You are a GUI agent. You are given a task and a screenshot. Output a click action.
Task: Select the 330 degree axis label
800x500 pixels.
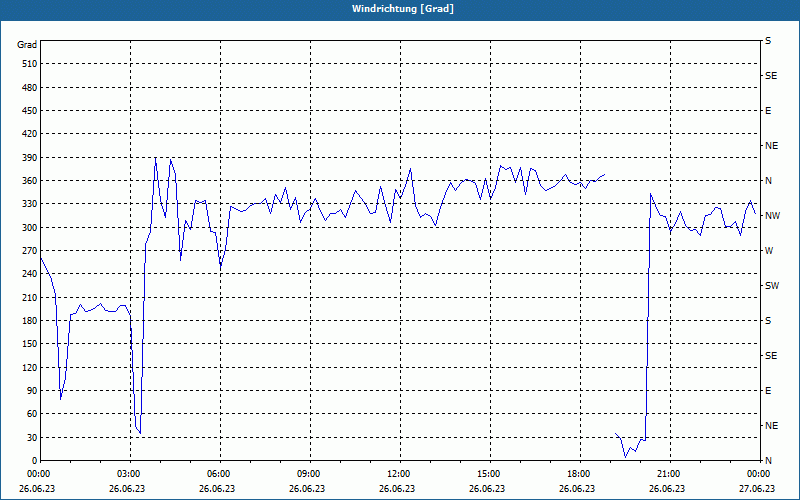click(x=29, y=204)
